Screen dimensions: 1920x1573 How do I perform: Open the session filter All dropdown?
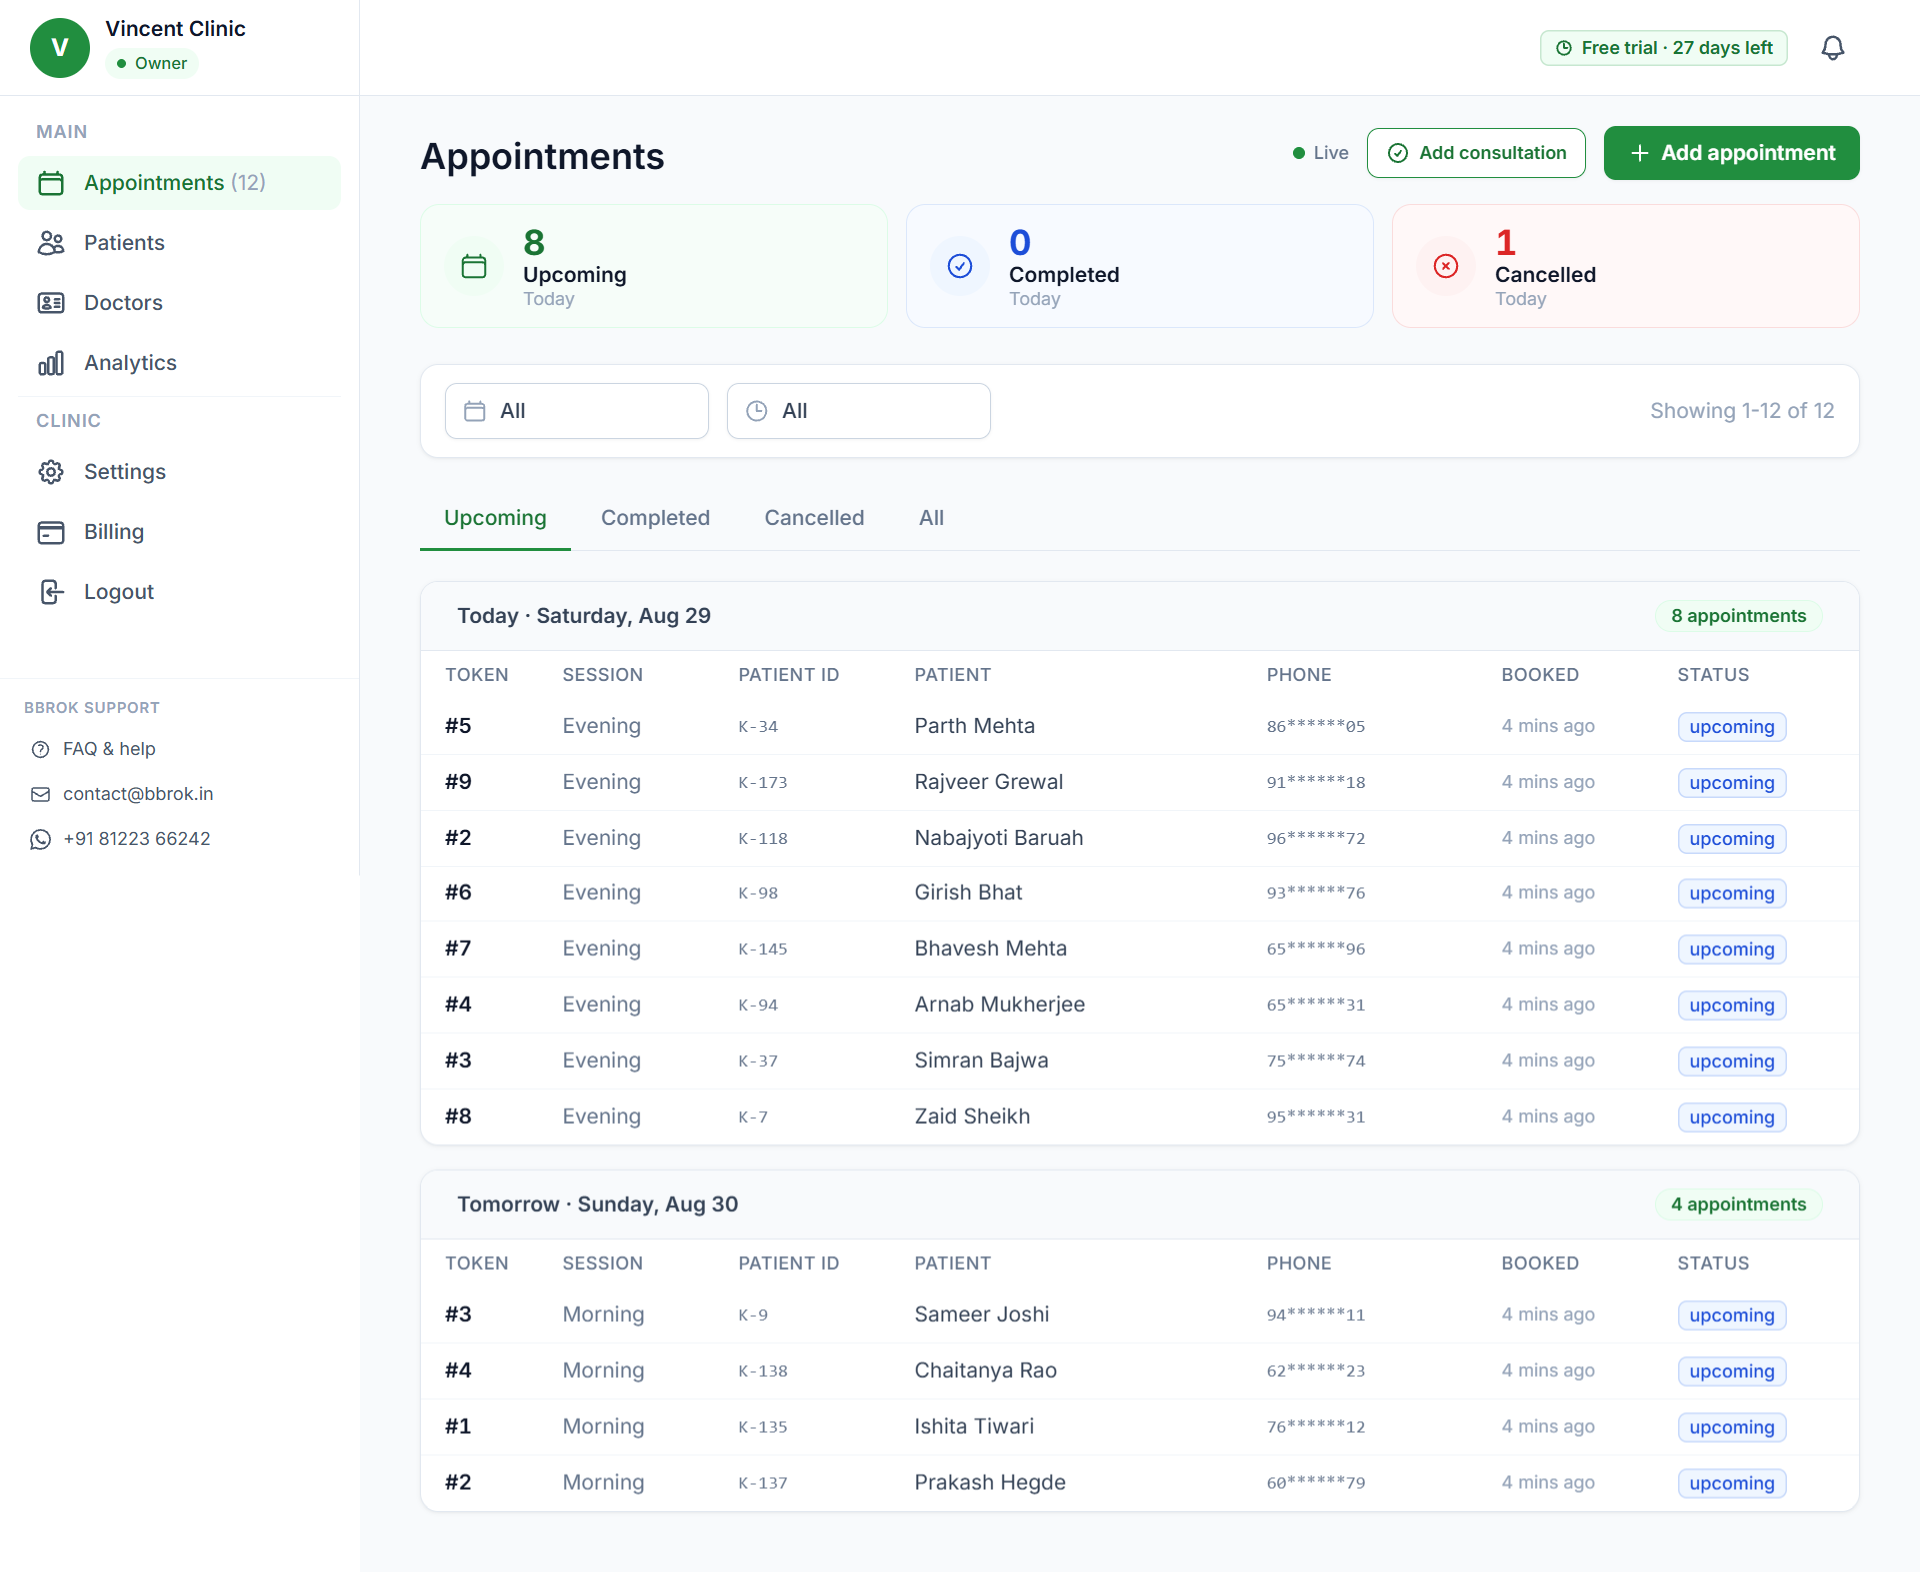(859, 411)
